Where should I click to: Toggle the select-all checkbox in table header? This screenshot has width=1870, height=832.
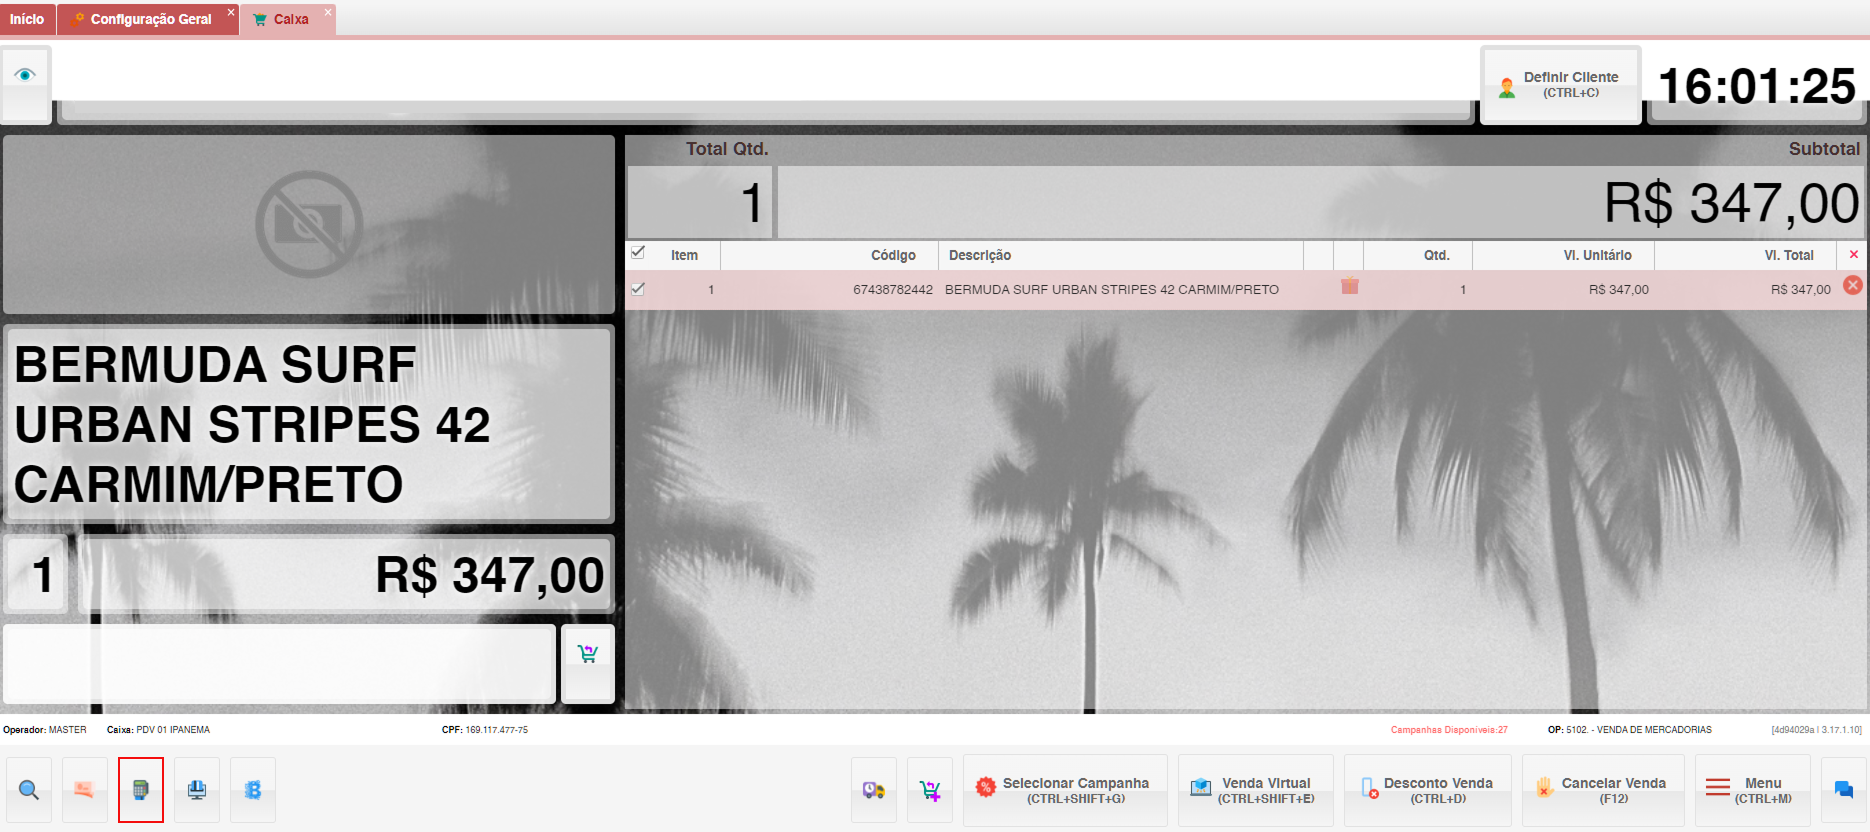pos(638,253)
